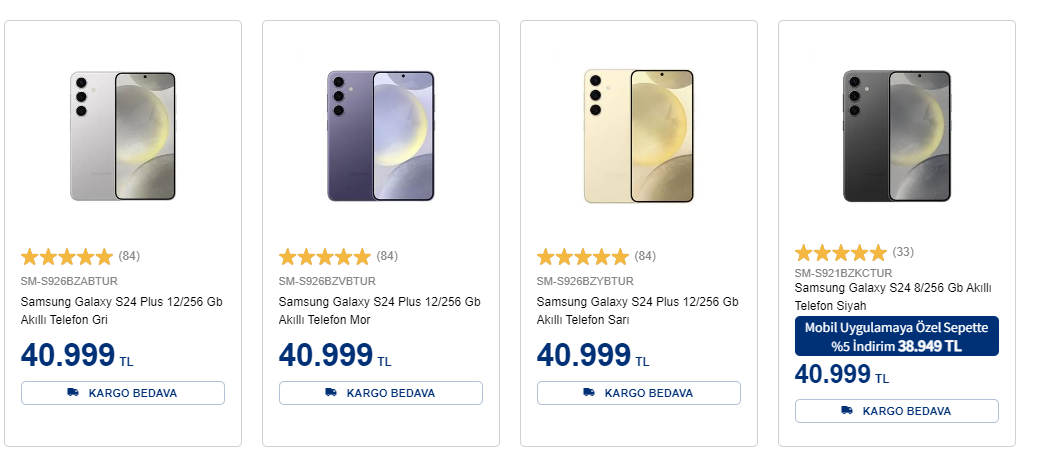Click the black Galaxy S24 phone image

pyautogui.click(x=897, y=136)
